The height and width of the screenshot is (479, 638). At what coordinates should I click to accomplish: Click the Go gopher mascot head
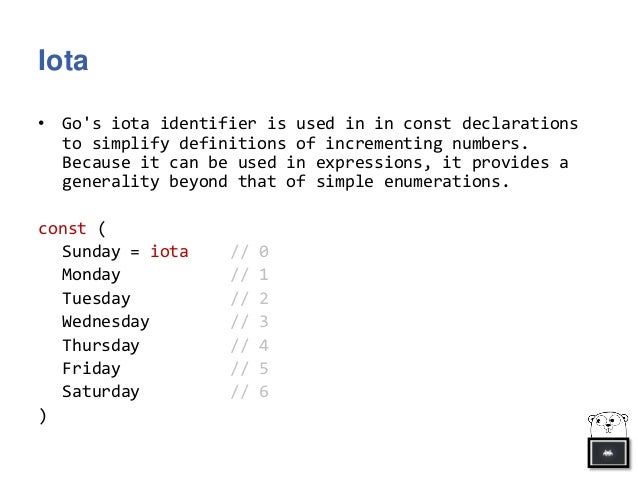607,422
